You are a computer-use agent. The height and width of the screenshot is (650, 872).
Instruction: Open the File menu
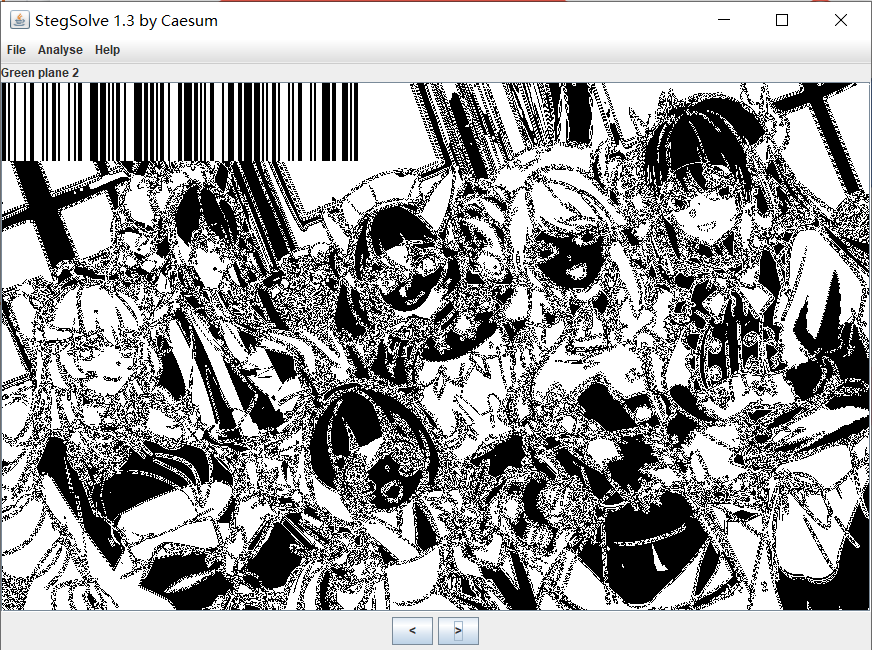pyautogui.click(x=16, y=50)
